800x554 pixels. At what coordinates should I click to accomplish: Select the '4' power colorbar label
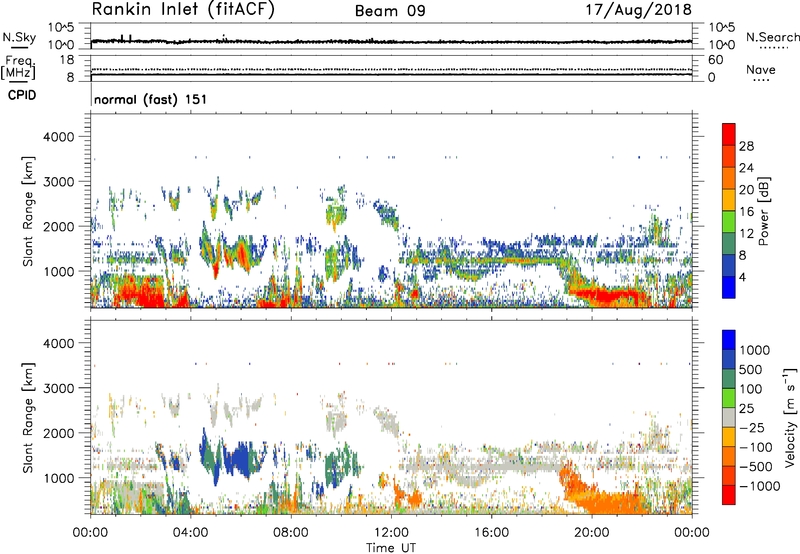pyautogui.click(x=743, y=277)
